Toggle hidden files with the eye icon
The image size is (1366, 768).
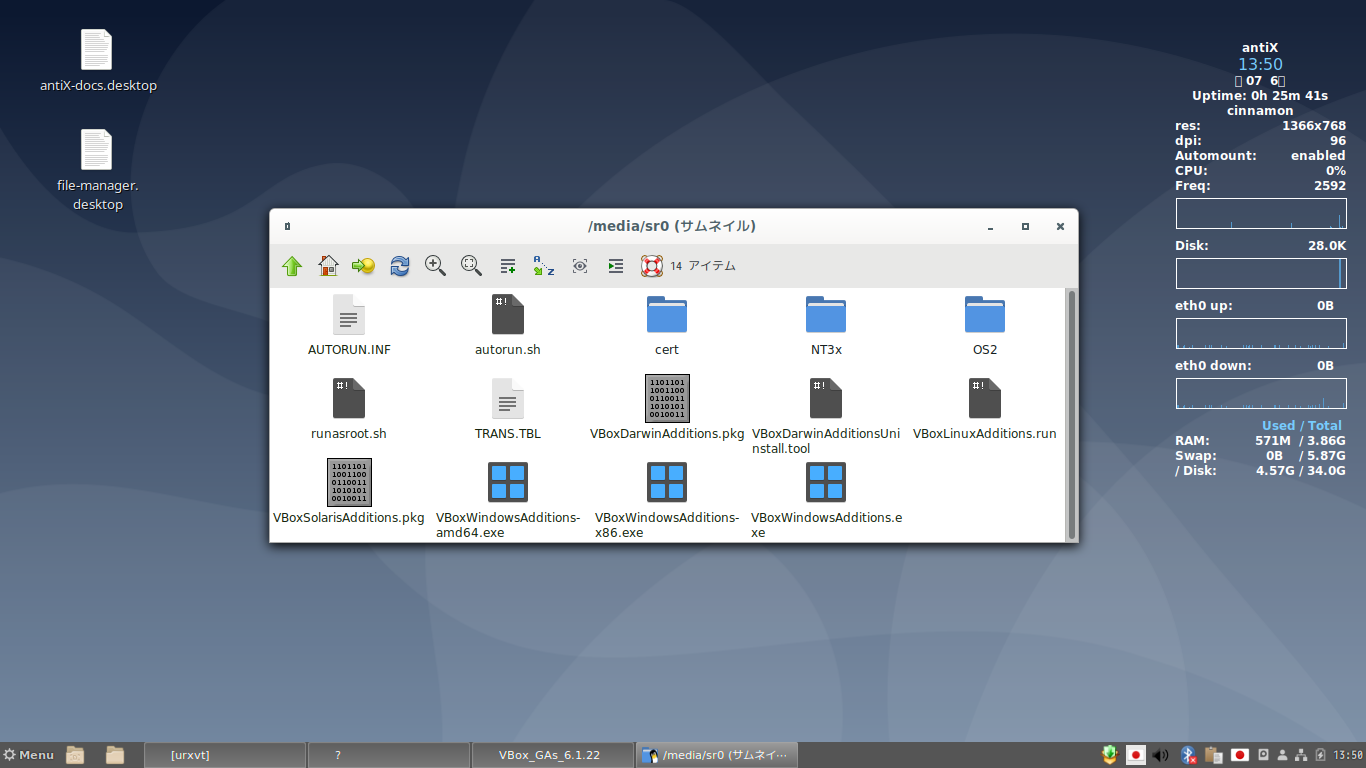pos(579,266)
